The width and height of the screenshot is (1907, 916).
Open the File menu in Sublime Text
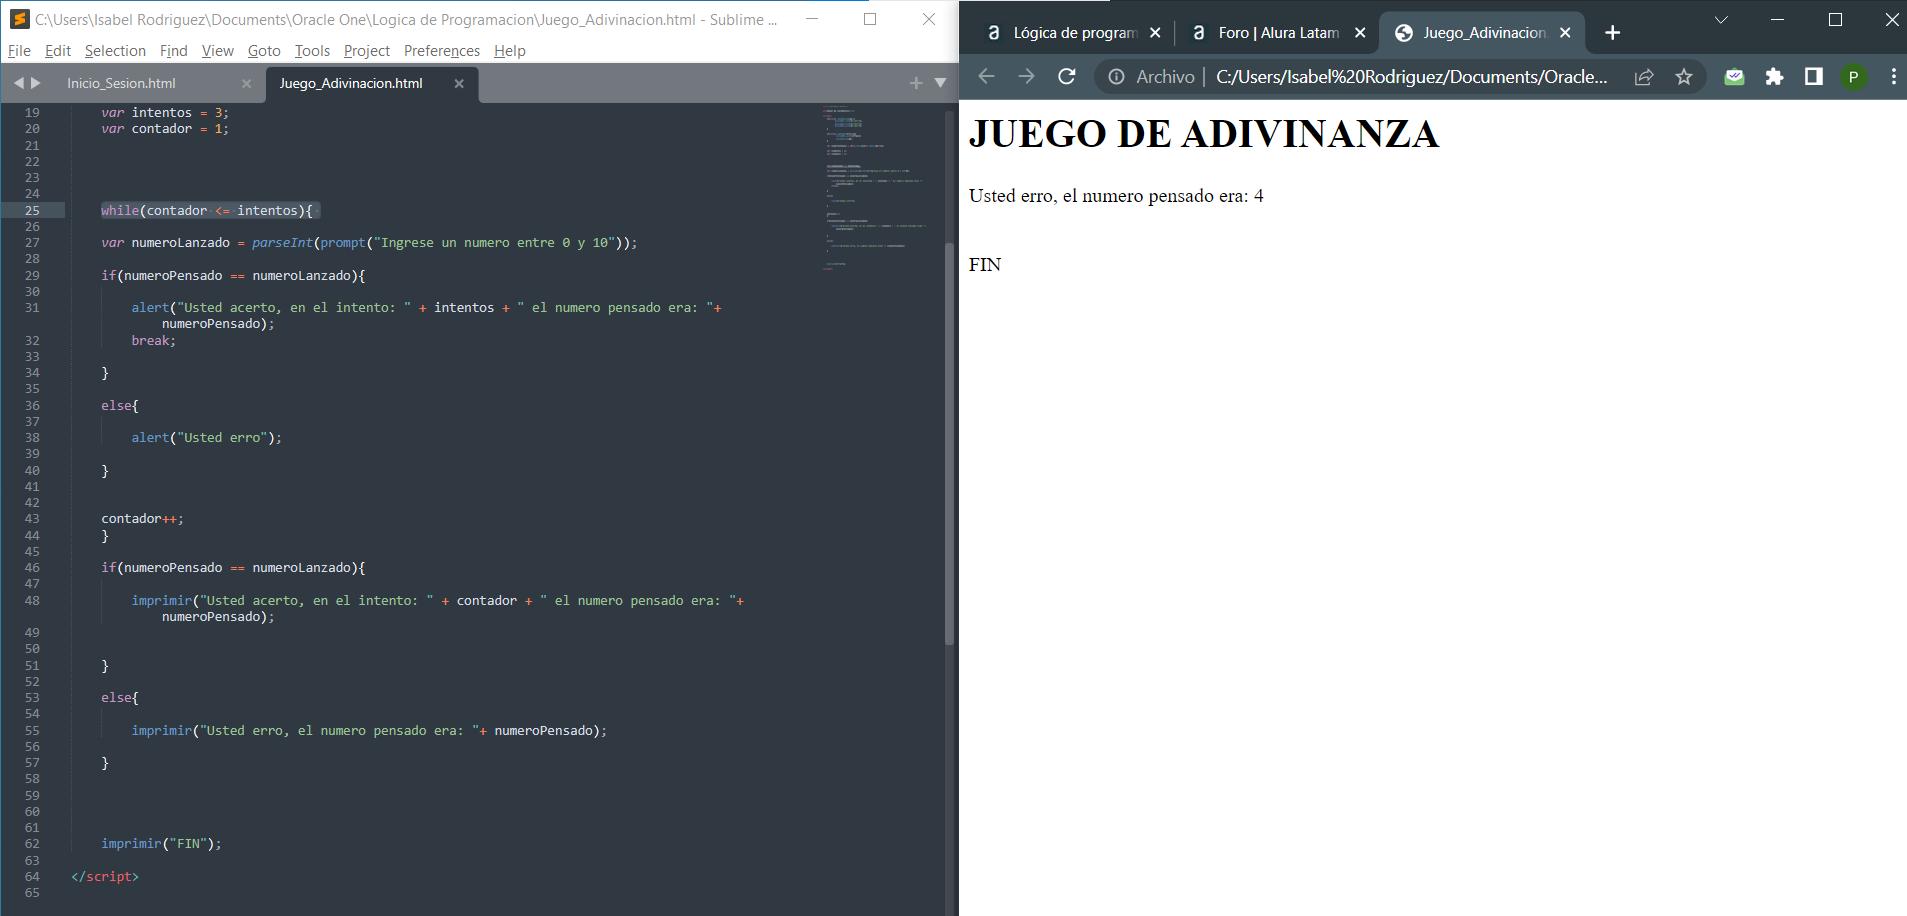[x=19, y=51]
